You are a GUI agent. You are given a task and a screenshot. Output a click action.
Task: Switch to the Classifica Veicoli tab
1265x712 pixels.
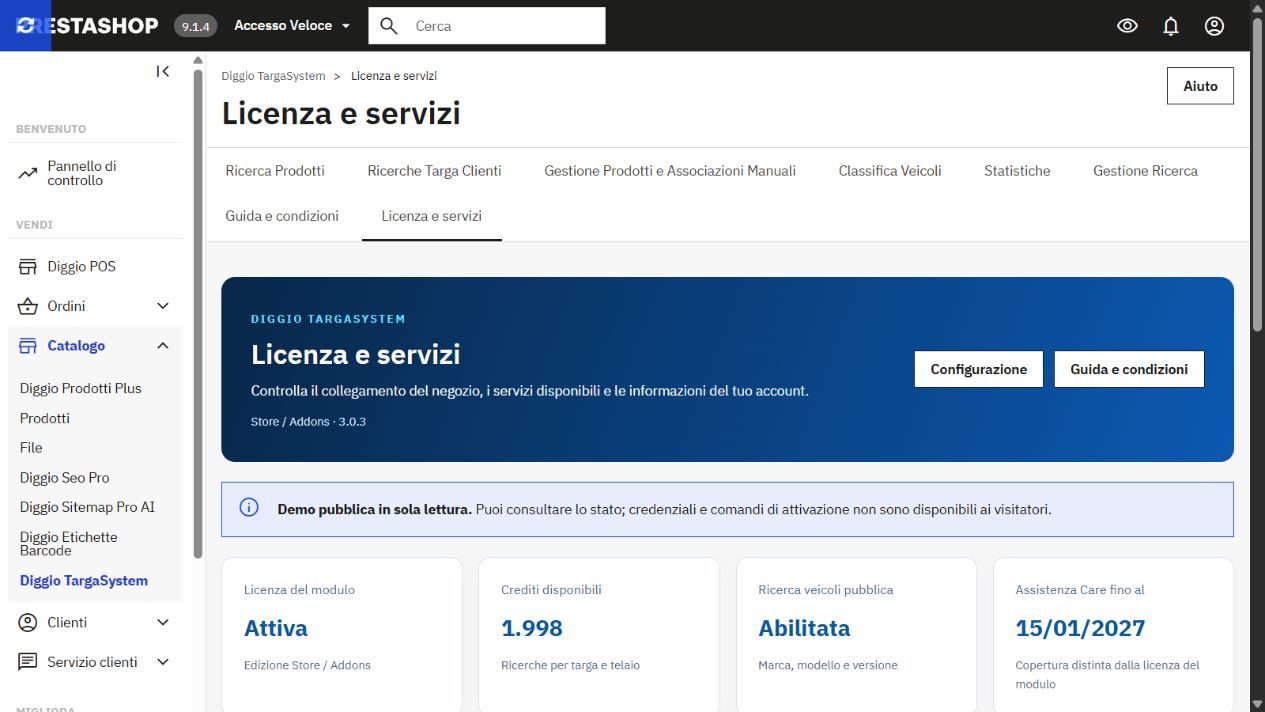[x=890, y=171]
